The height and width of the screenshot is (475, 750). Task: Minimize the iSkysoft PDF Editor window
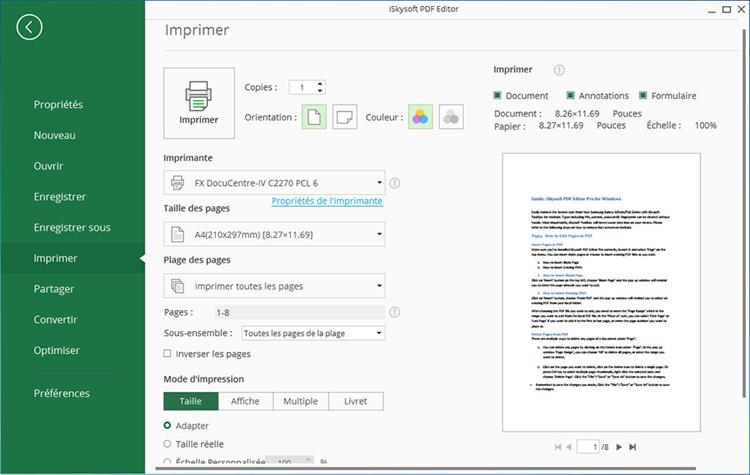click(x=711, y=9)
